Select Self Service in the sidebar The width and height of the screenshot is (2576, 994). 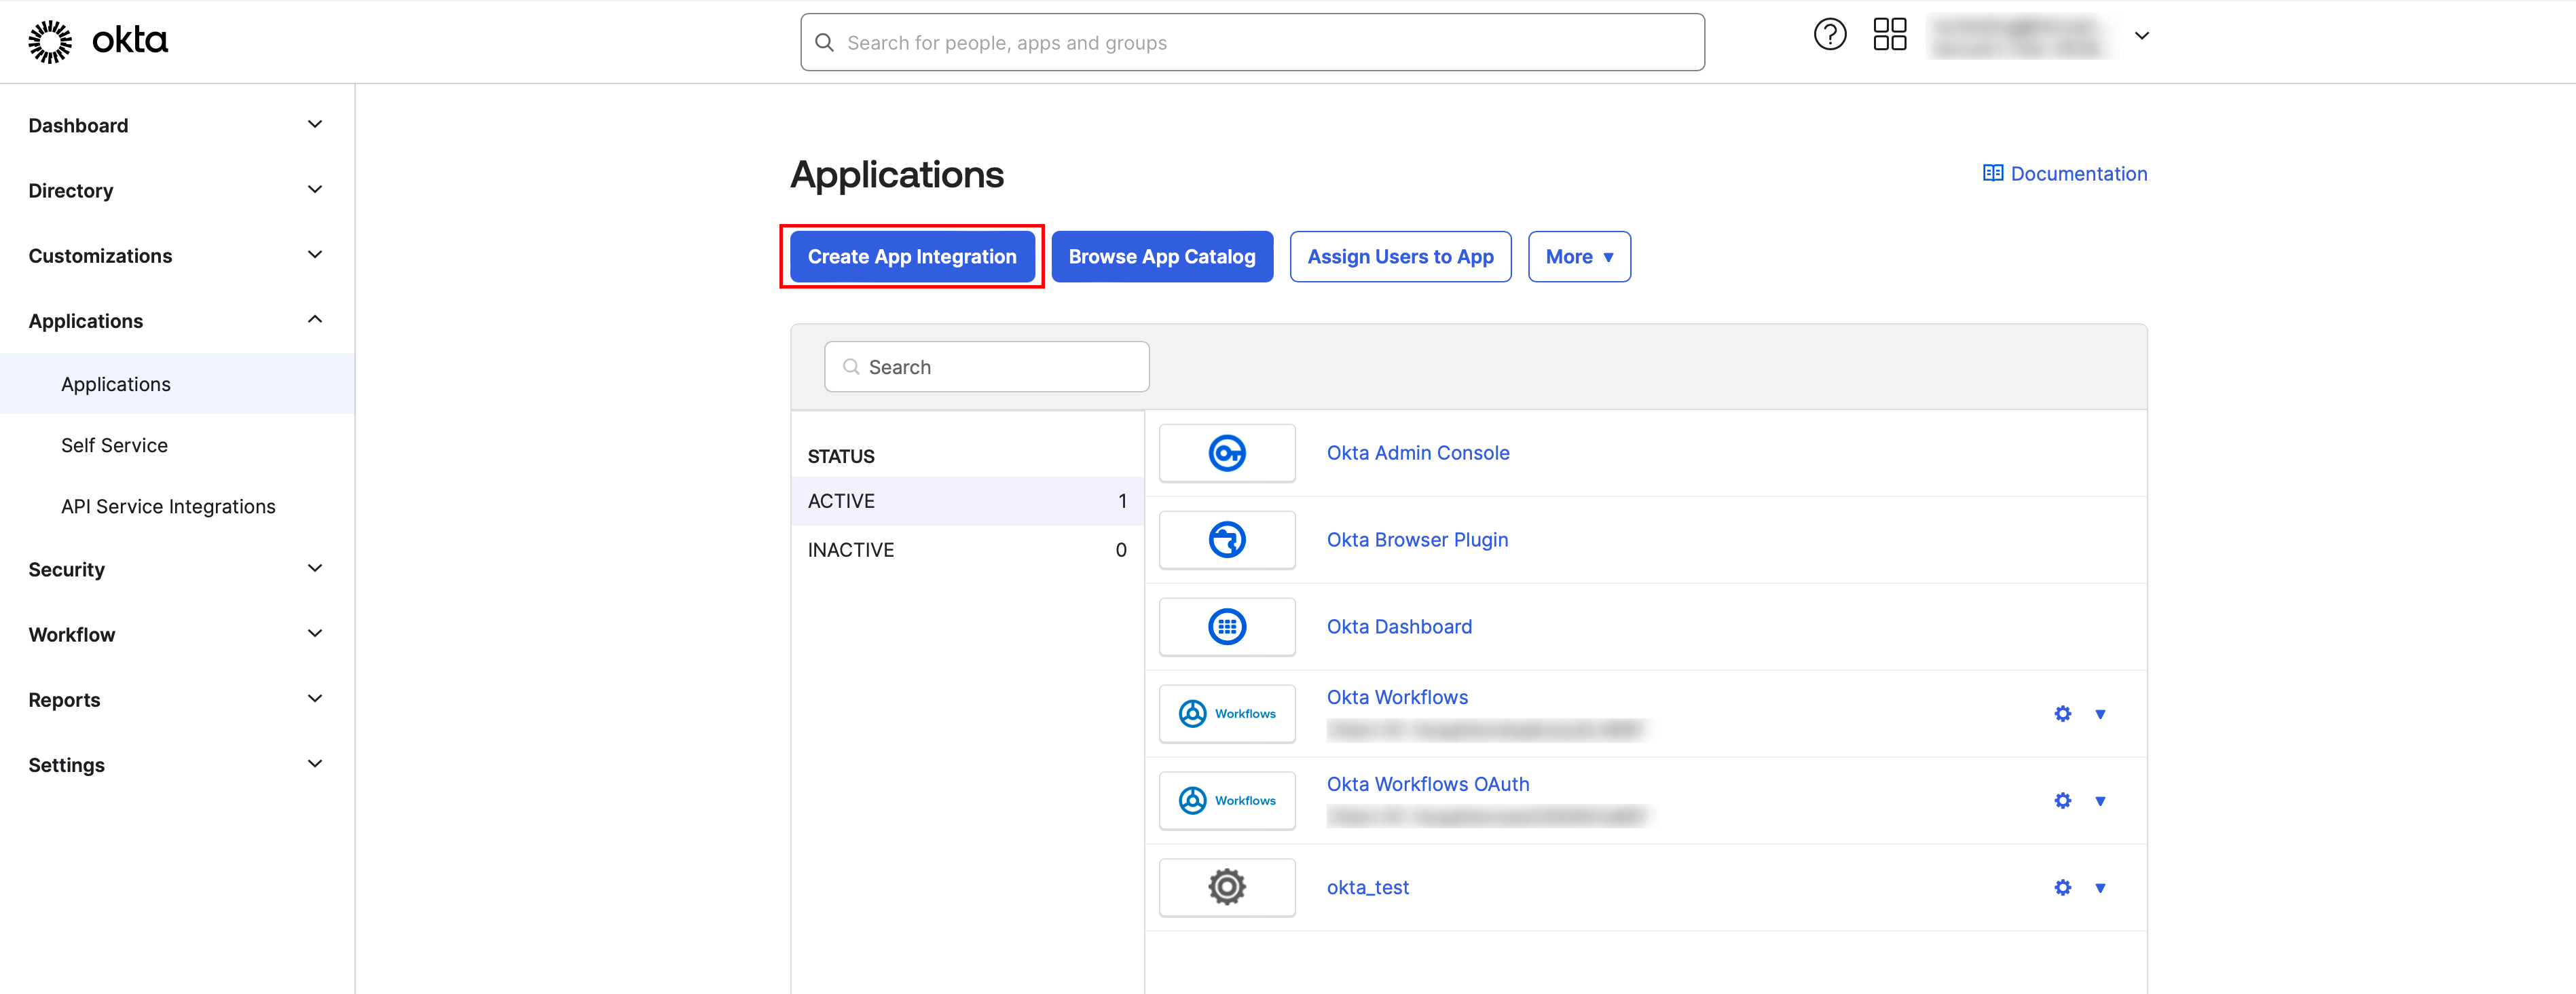[x=114, y=445]
